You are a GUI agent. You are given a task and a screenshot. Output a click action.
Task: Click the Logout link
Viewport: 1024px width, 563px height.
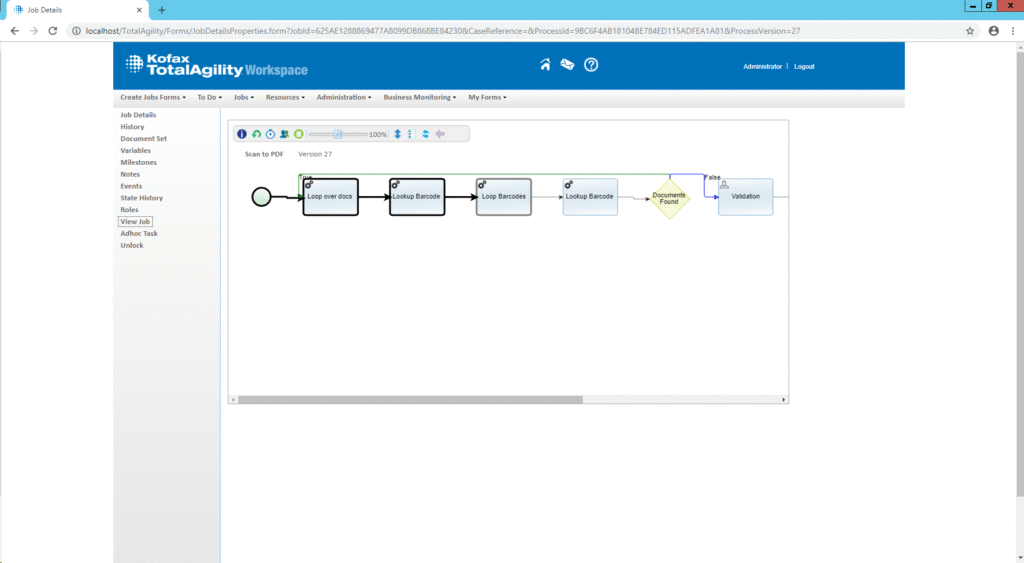(x=804, y=66)
